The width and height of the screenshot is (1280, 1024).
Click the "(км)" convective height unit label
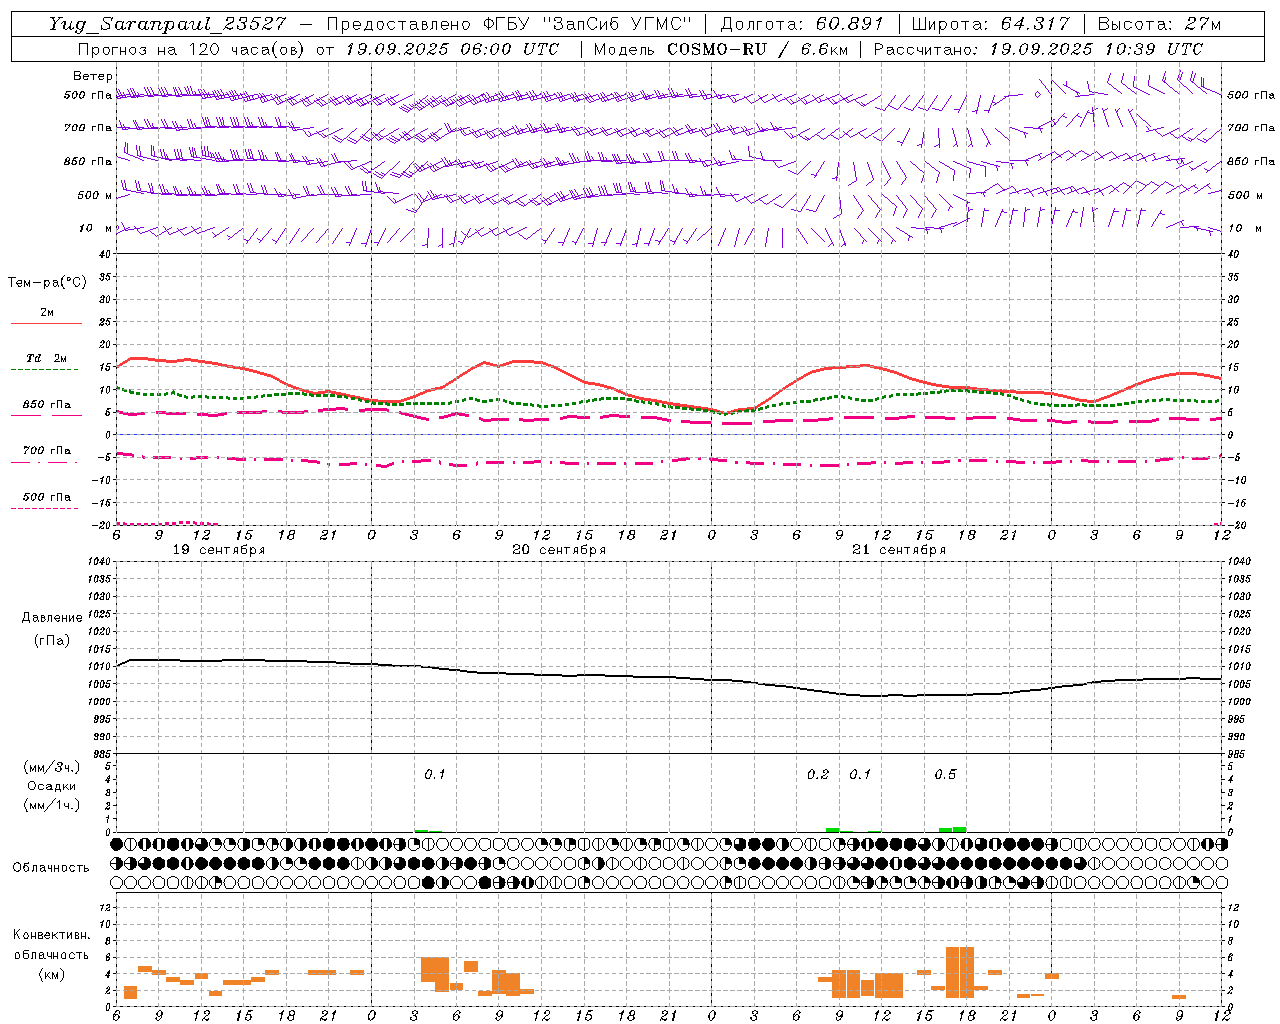tap(51, 974)
